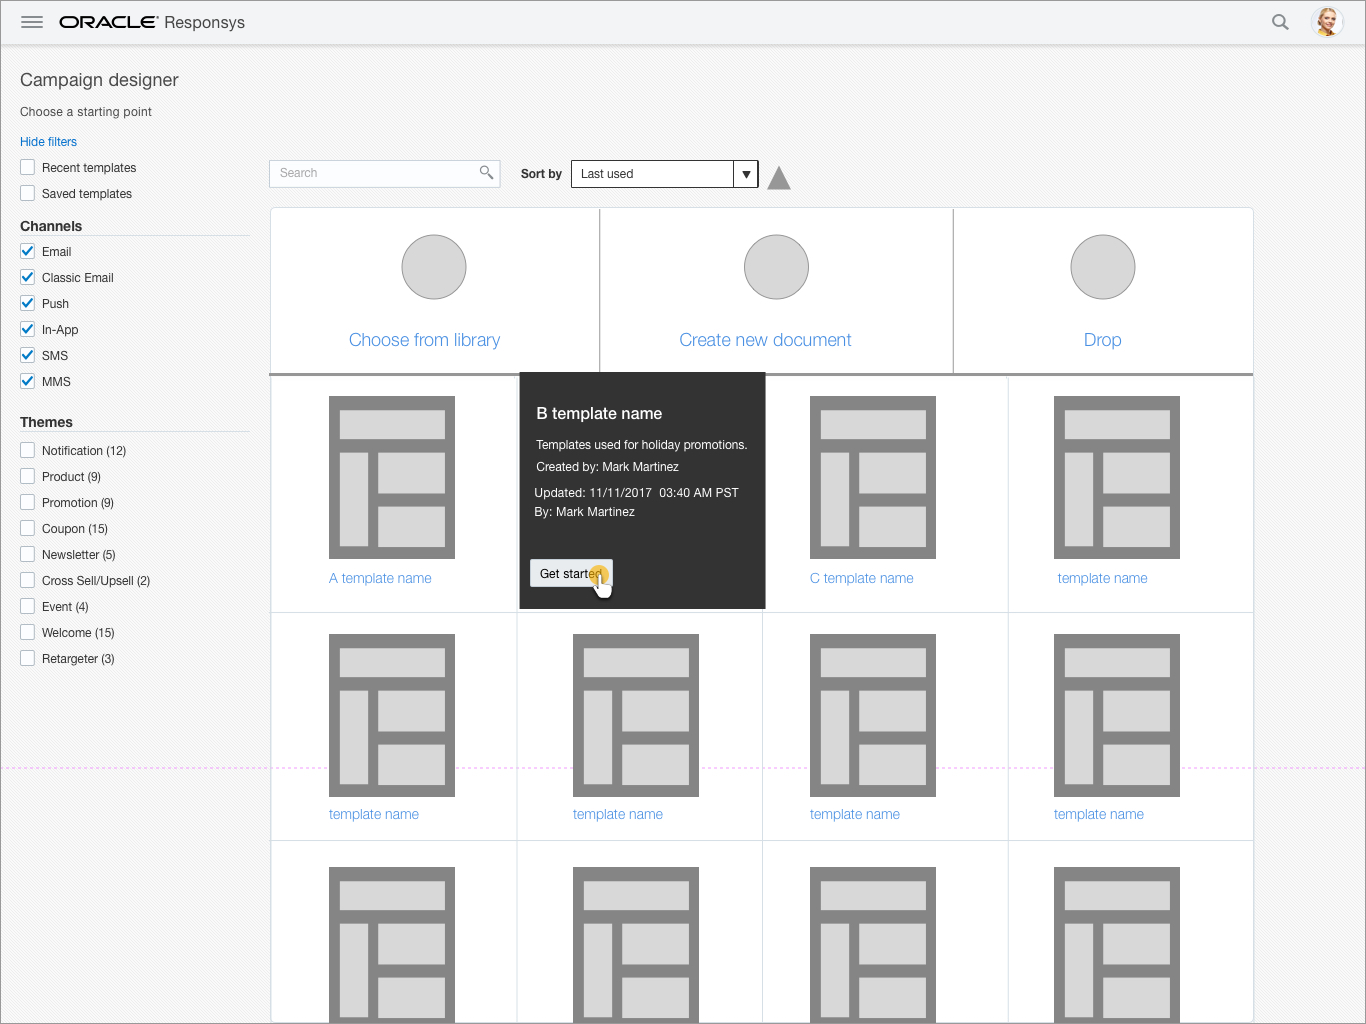Click the Oracle Responsys logo
The height and width of the screenshot is (1024, 1366).
click(152, 22)
